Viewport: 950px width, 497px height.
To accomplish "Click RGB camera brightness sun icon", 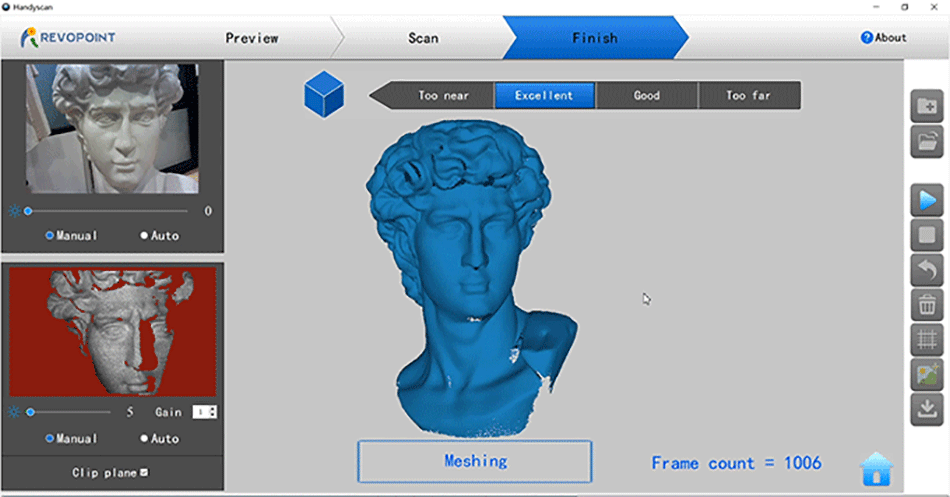I will [15, 211].
